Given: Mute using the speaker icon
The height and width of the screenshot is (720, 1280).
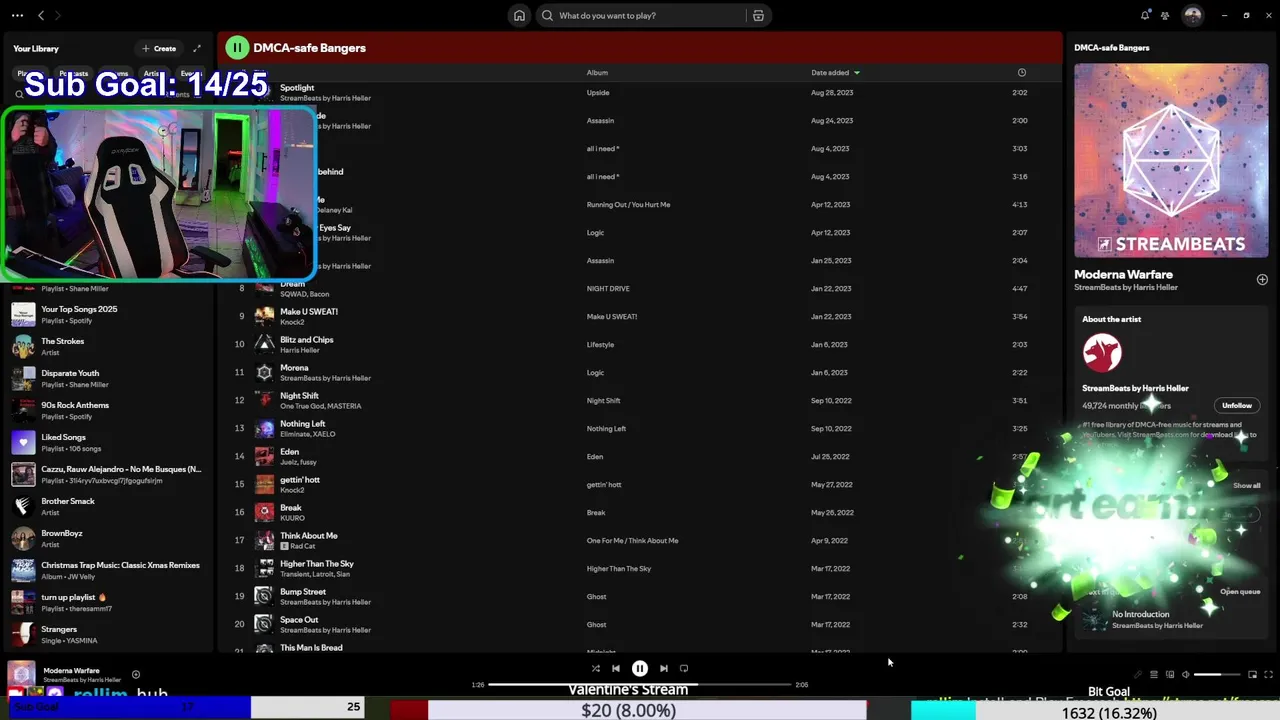Looking at the screenshot, I should point(1185,675).
